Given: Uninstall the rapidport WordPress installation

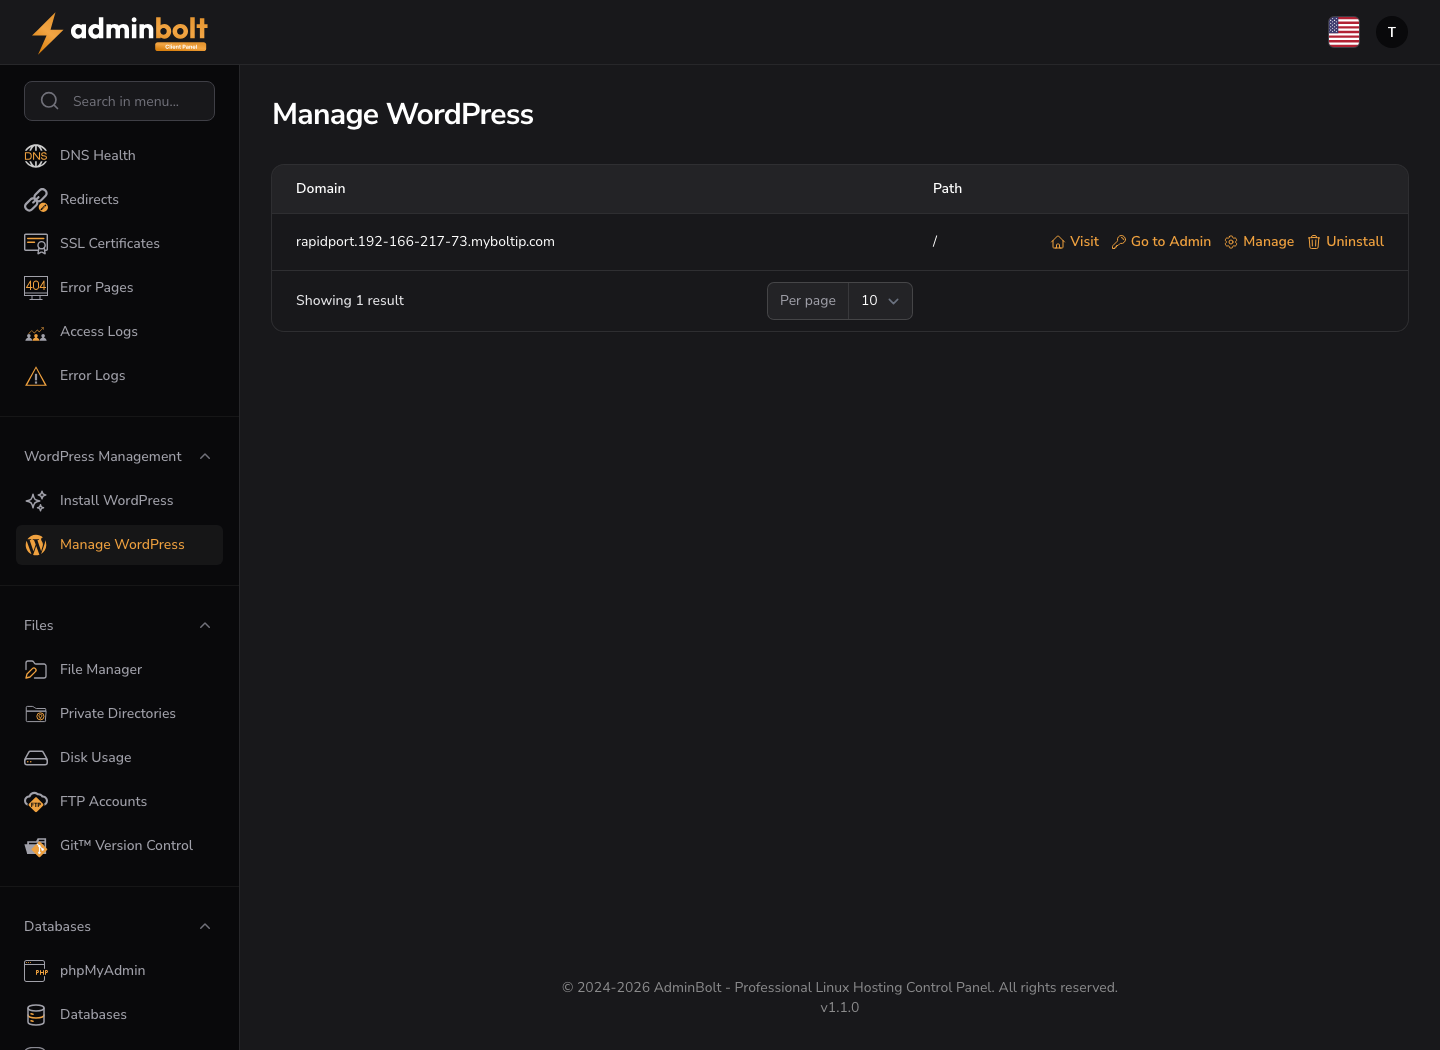Looking at the screenshot, I should pos(1346,242).
